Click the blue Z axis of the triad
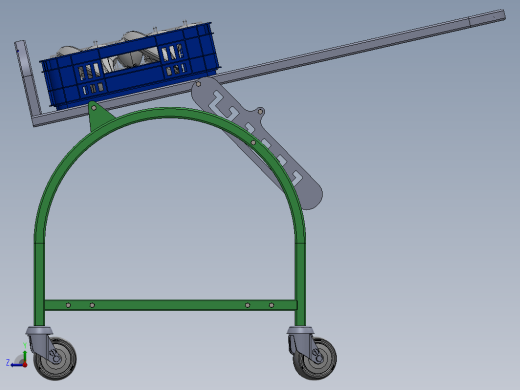 (17, 365)
